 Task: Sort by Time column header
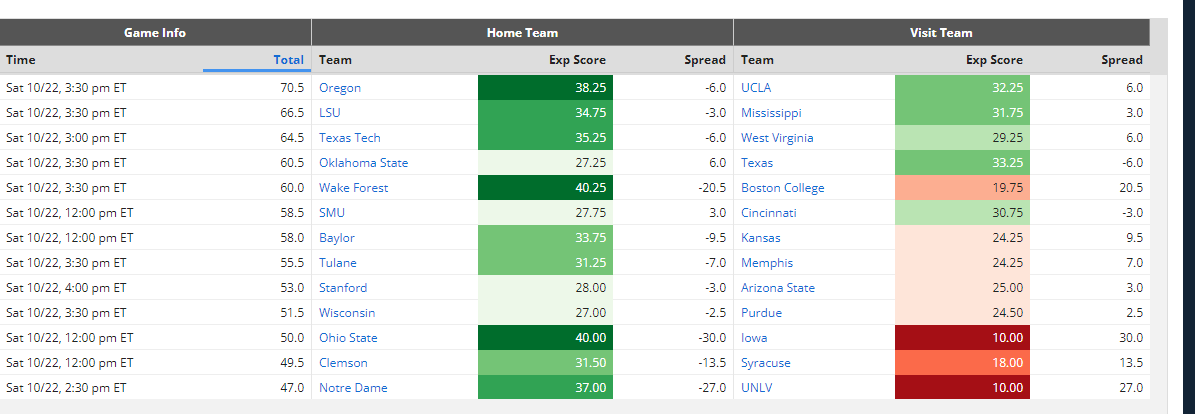click(x=21, y=59)
